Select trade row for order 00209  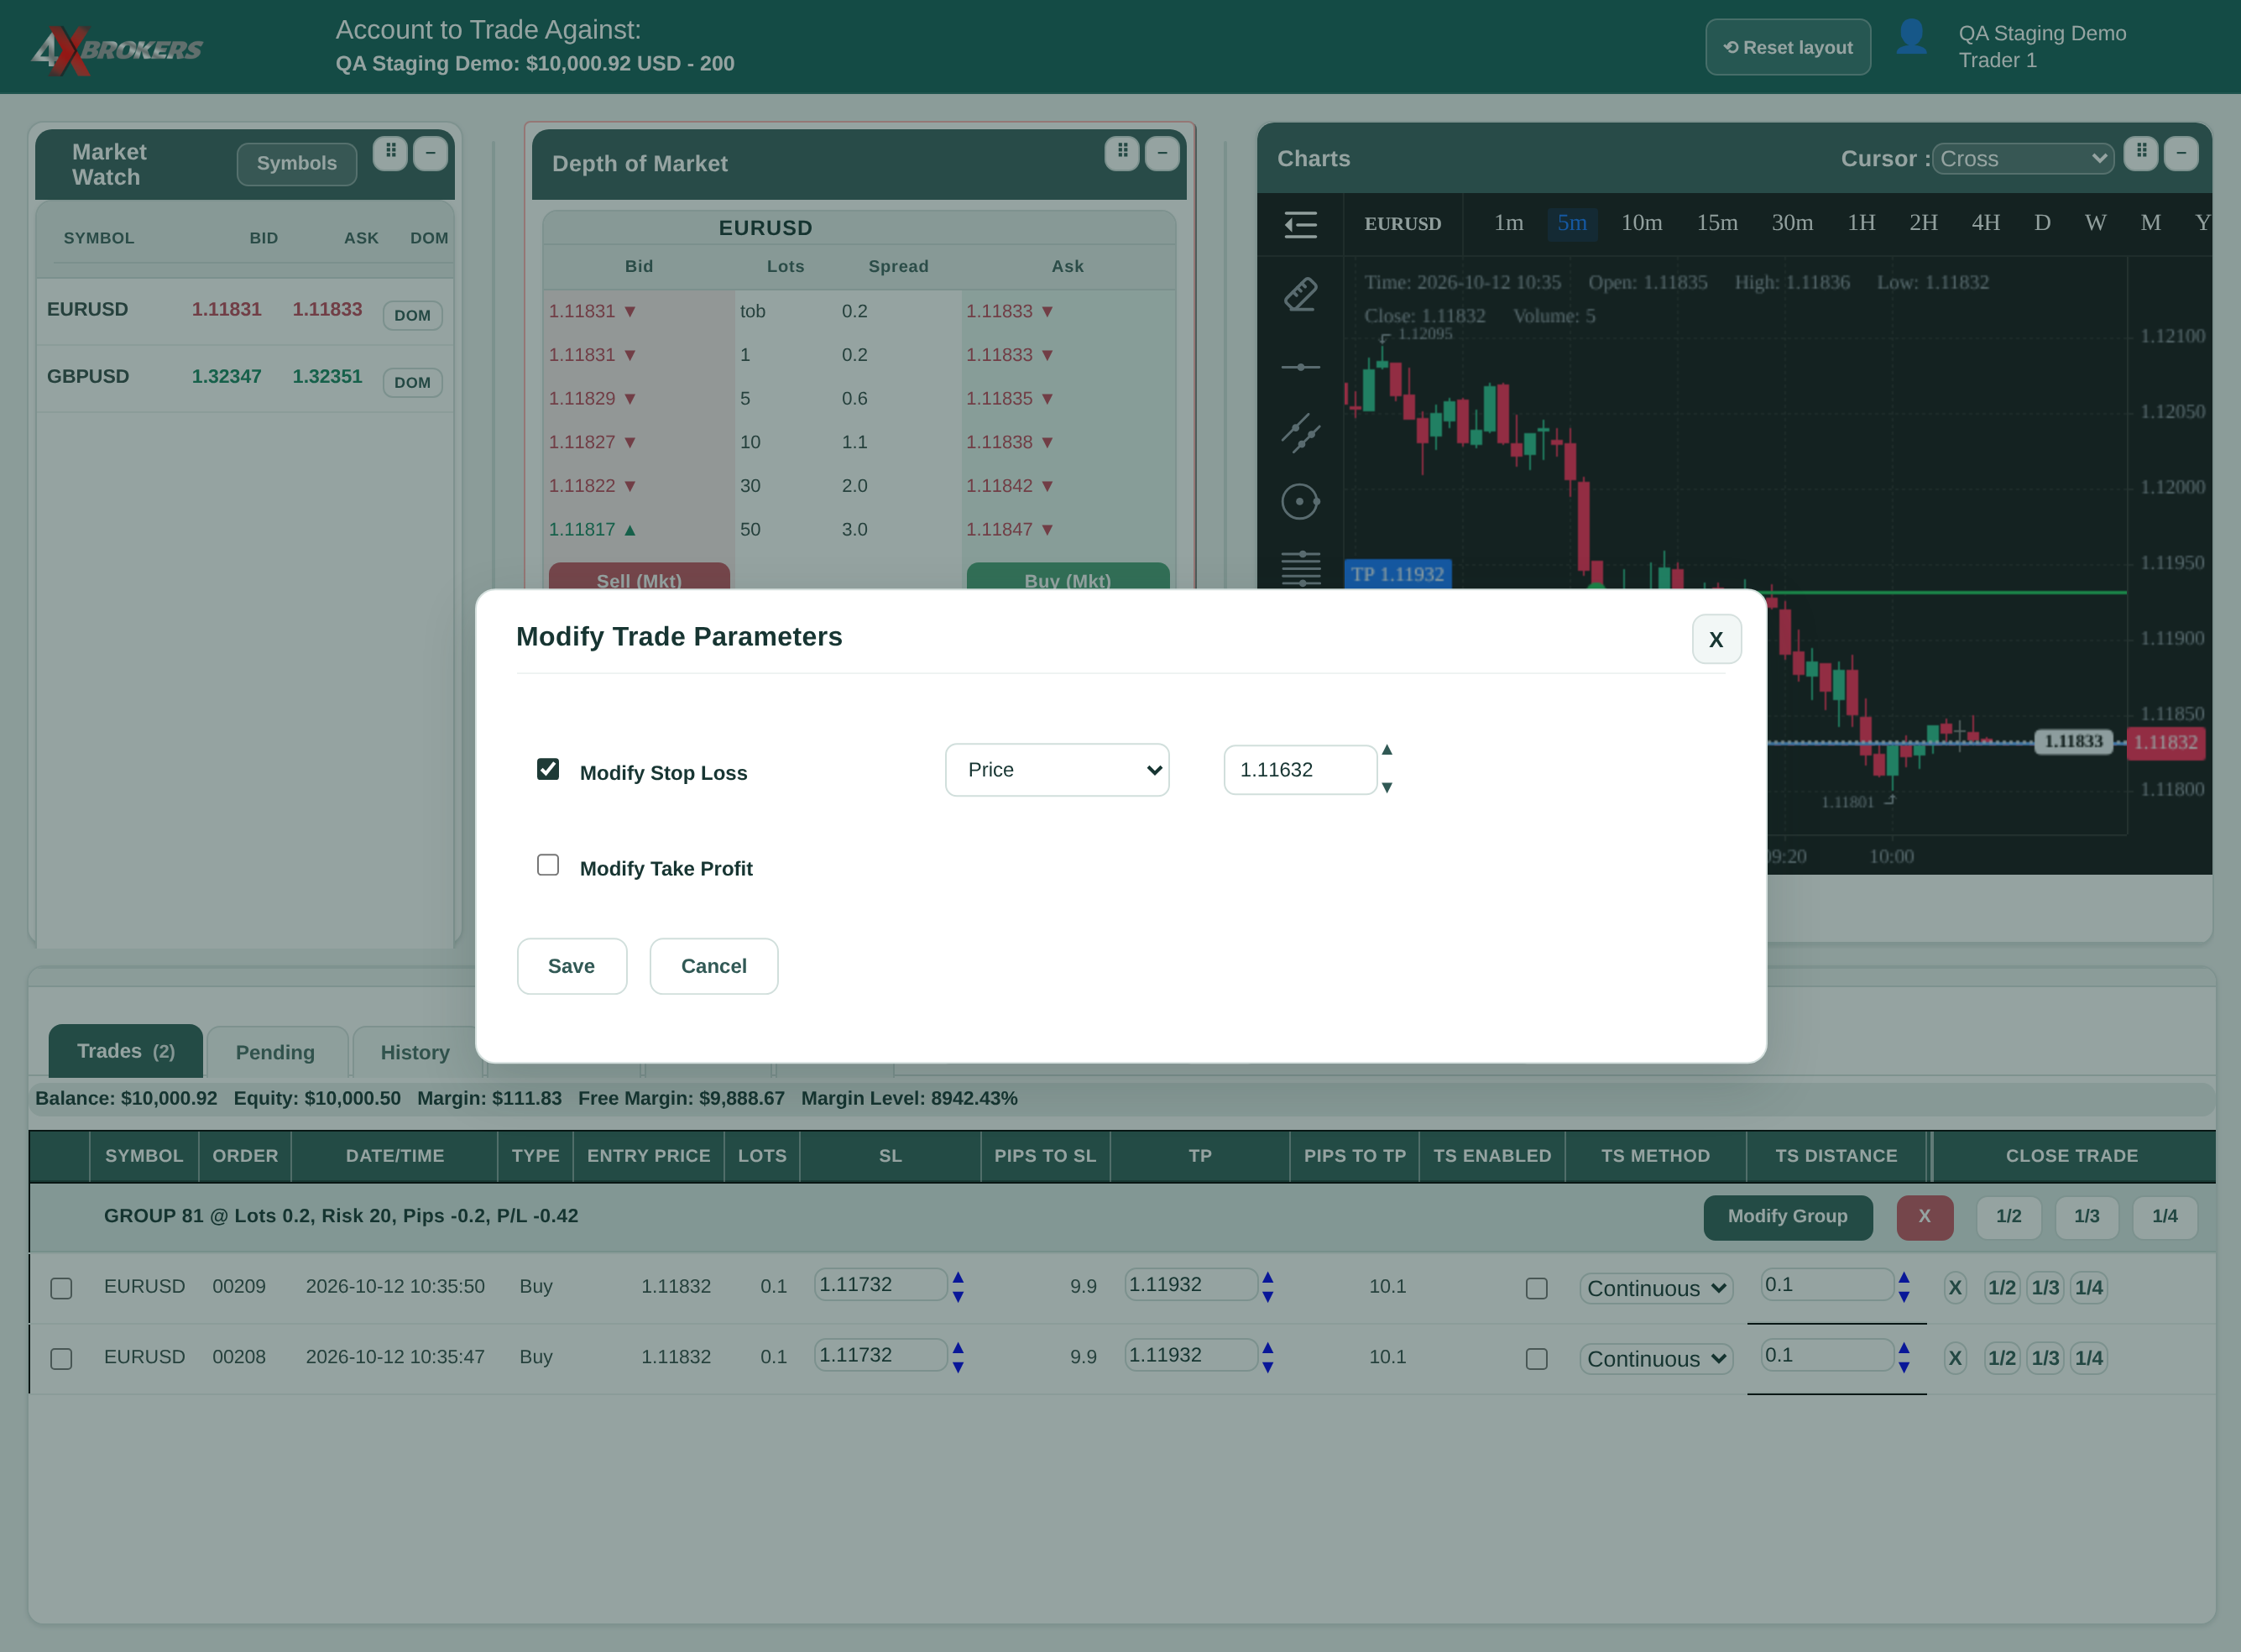point(61,1288)
